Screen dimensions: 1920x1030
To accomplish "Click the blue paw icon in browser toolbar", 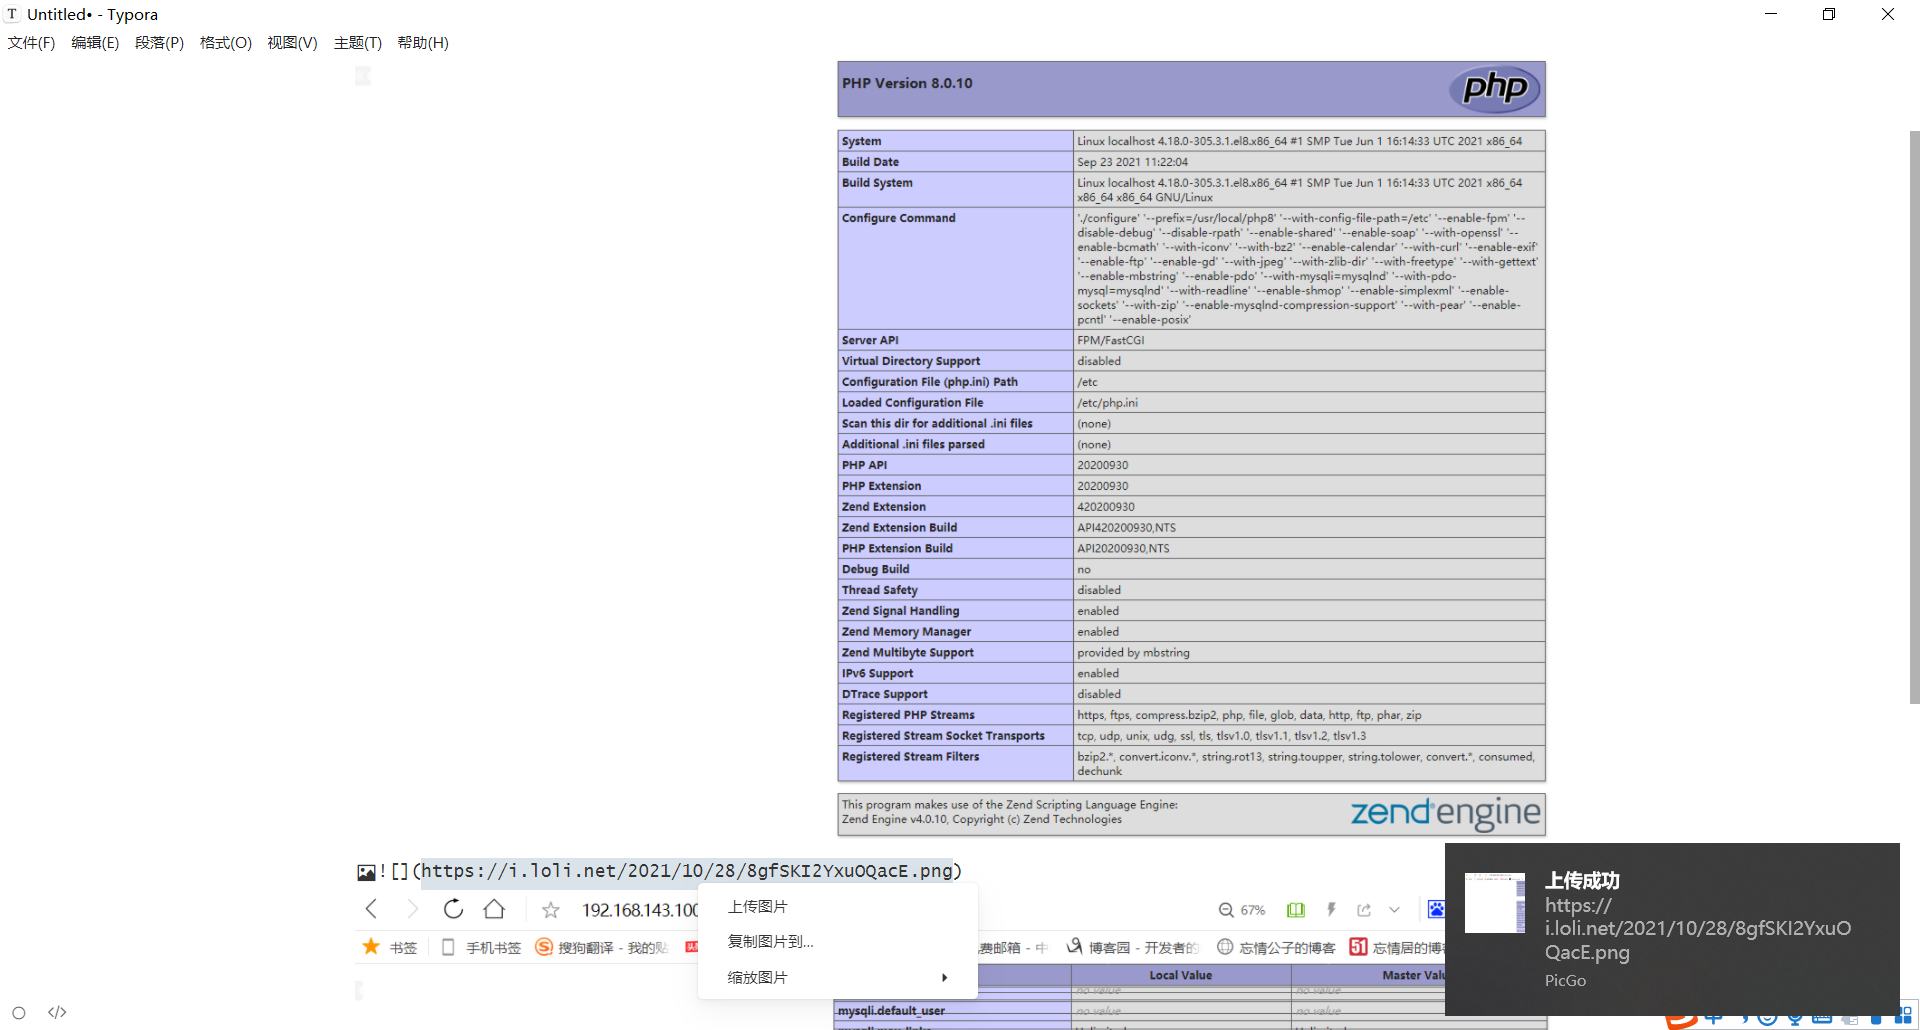I will click(1436, 909).
